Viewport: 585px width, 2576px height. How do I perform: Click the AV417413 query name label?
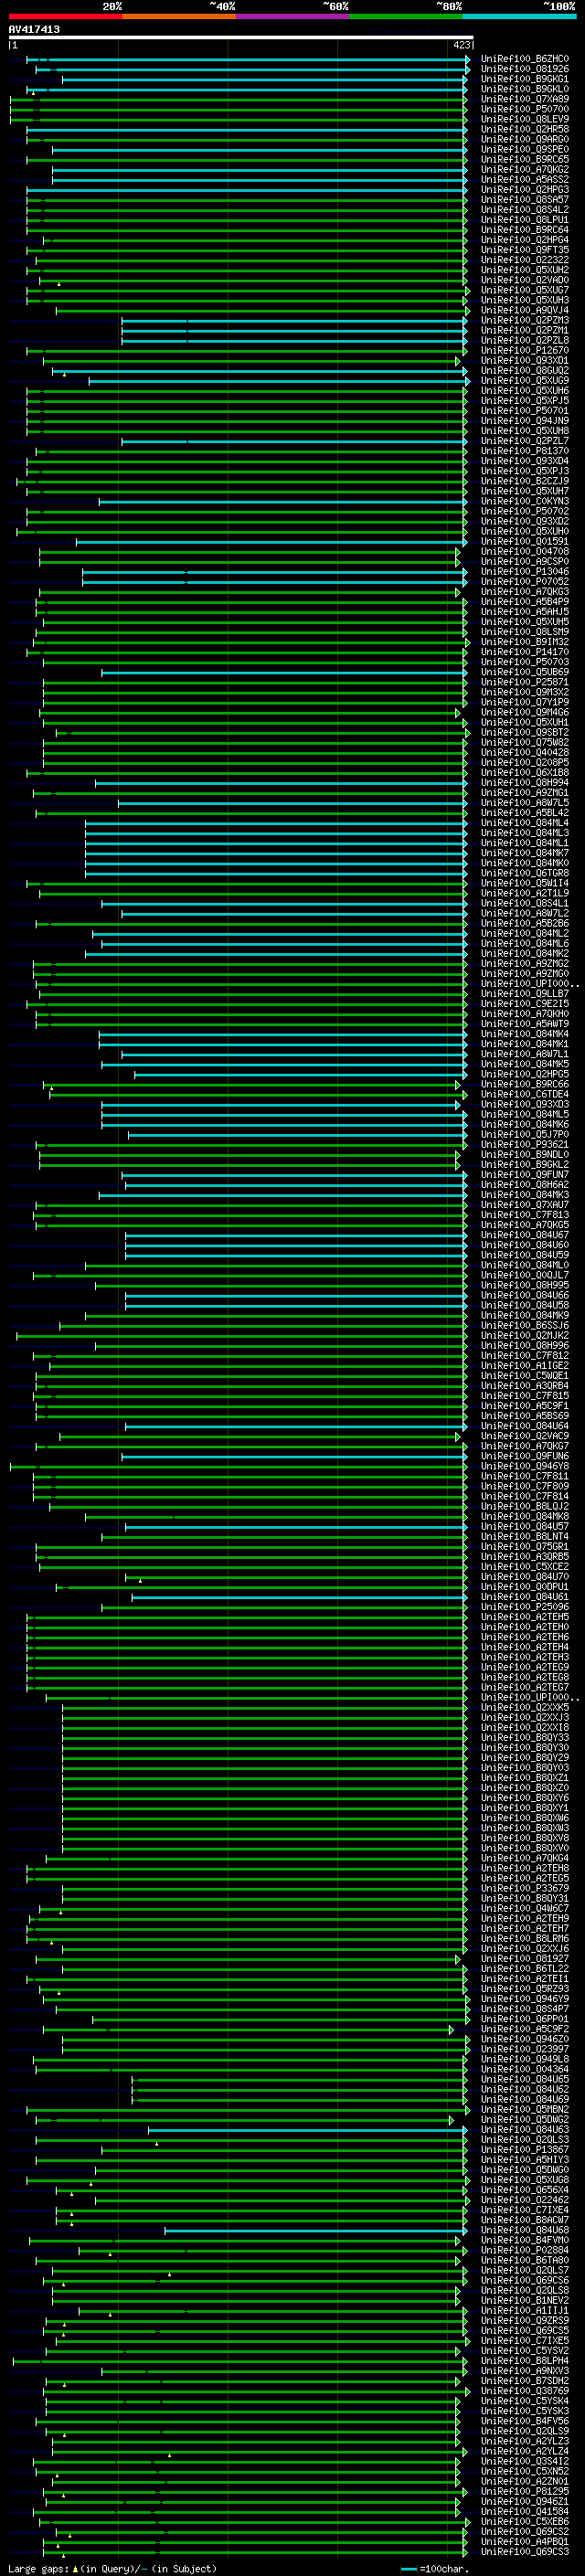[34, 29]
